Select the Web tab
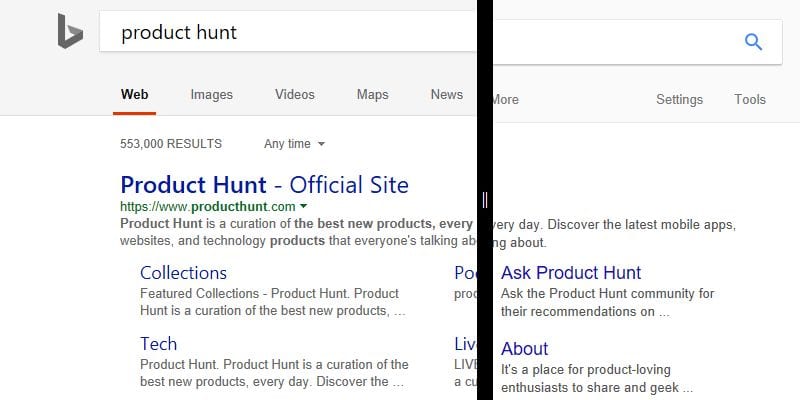Viewport: 800px width, 400px height. pyautogui.click(x=134, y=95)
